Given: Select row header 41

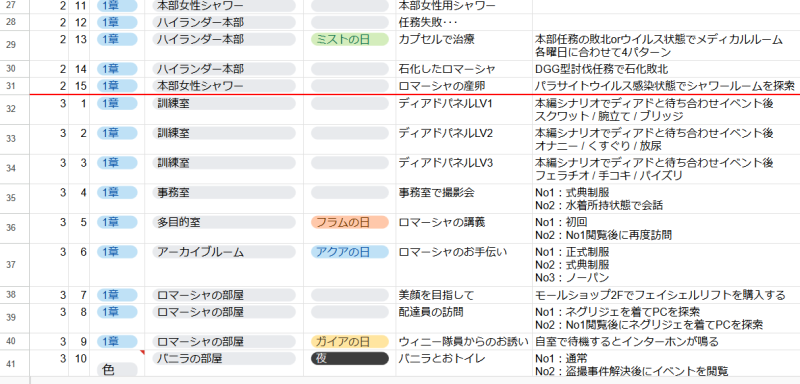Looking at the screenshot, I should (15, 364).
